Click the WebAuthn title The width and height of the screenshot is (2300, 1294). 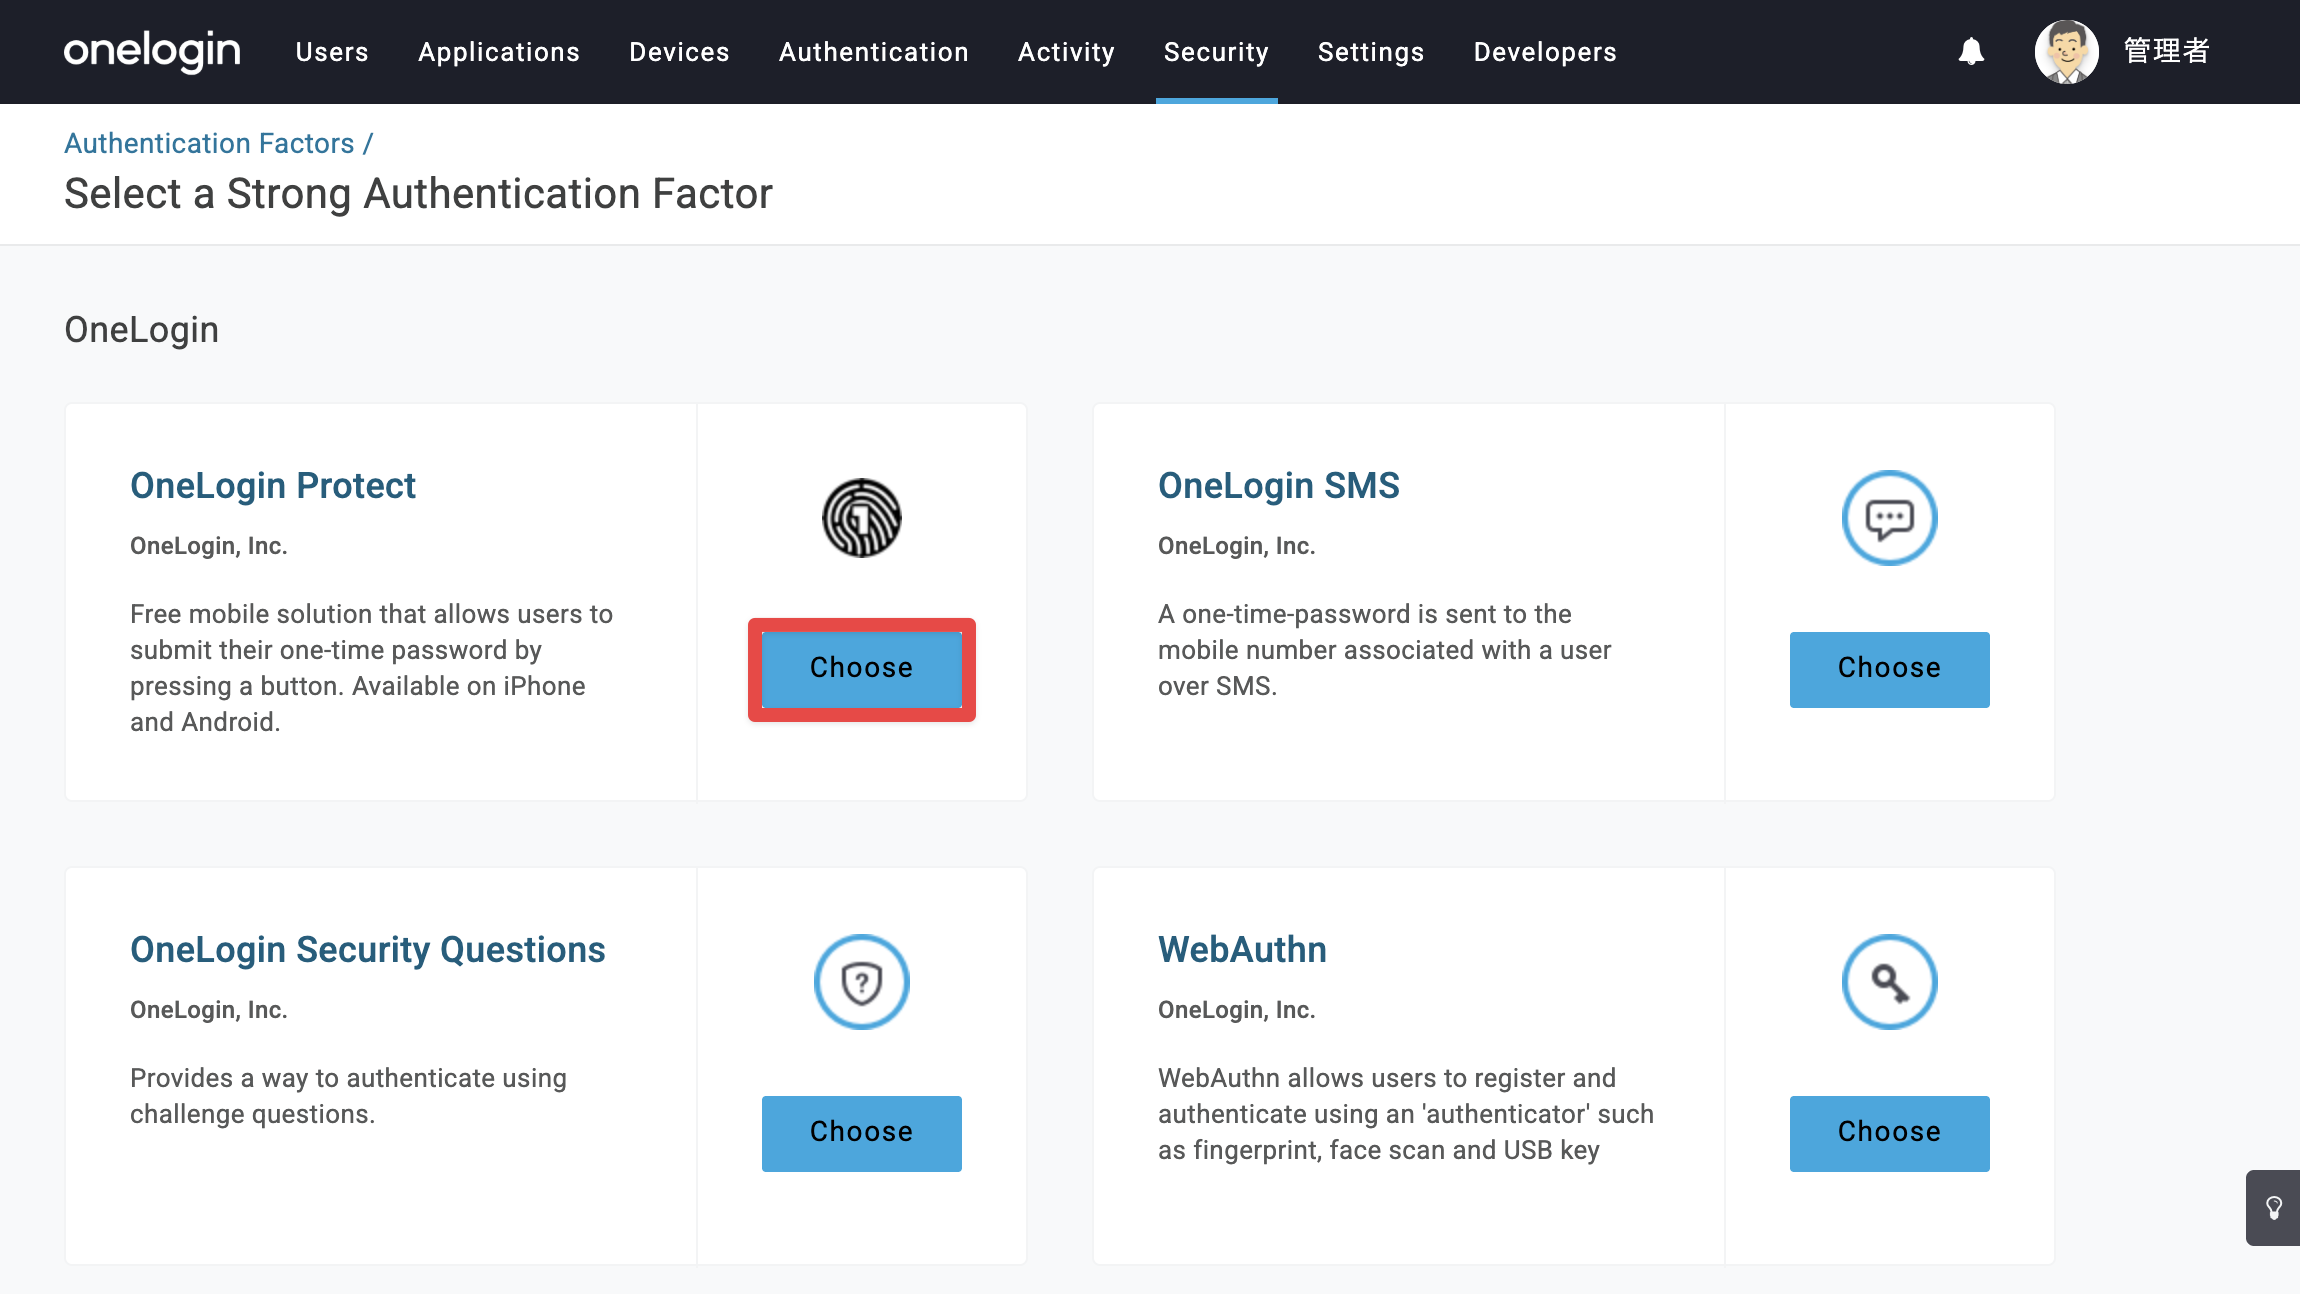click(1242, 949)
